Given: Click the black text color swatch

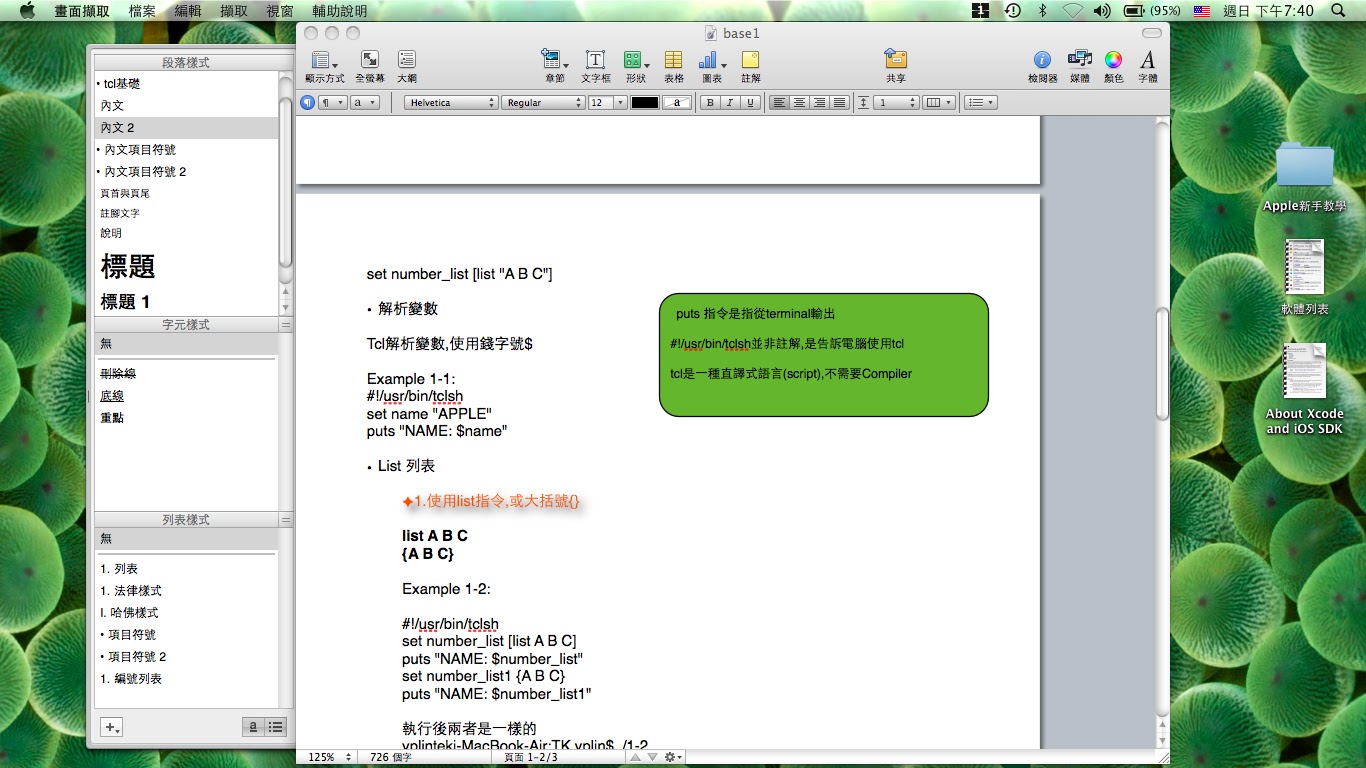Looking at the screenshot, I should click(645, 102).
